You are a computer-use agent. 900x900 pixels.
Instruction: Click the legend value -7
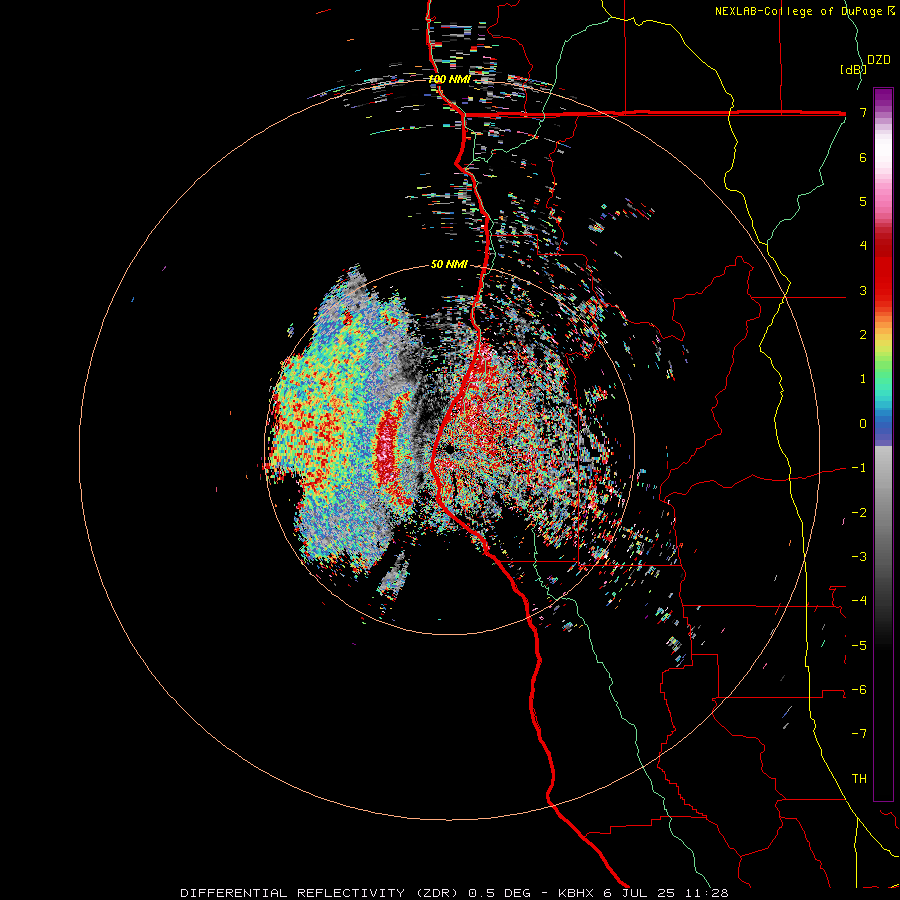859,734
